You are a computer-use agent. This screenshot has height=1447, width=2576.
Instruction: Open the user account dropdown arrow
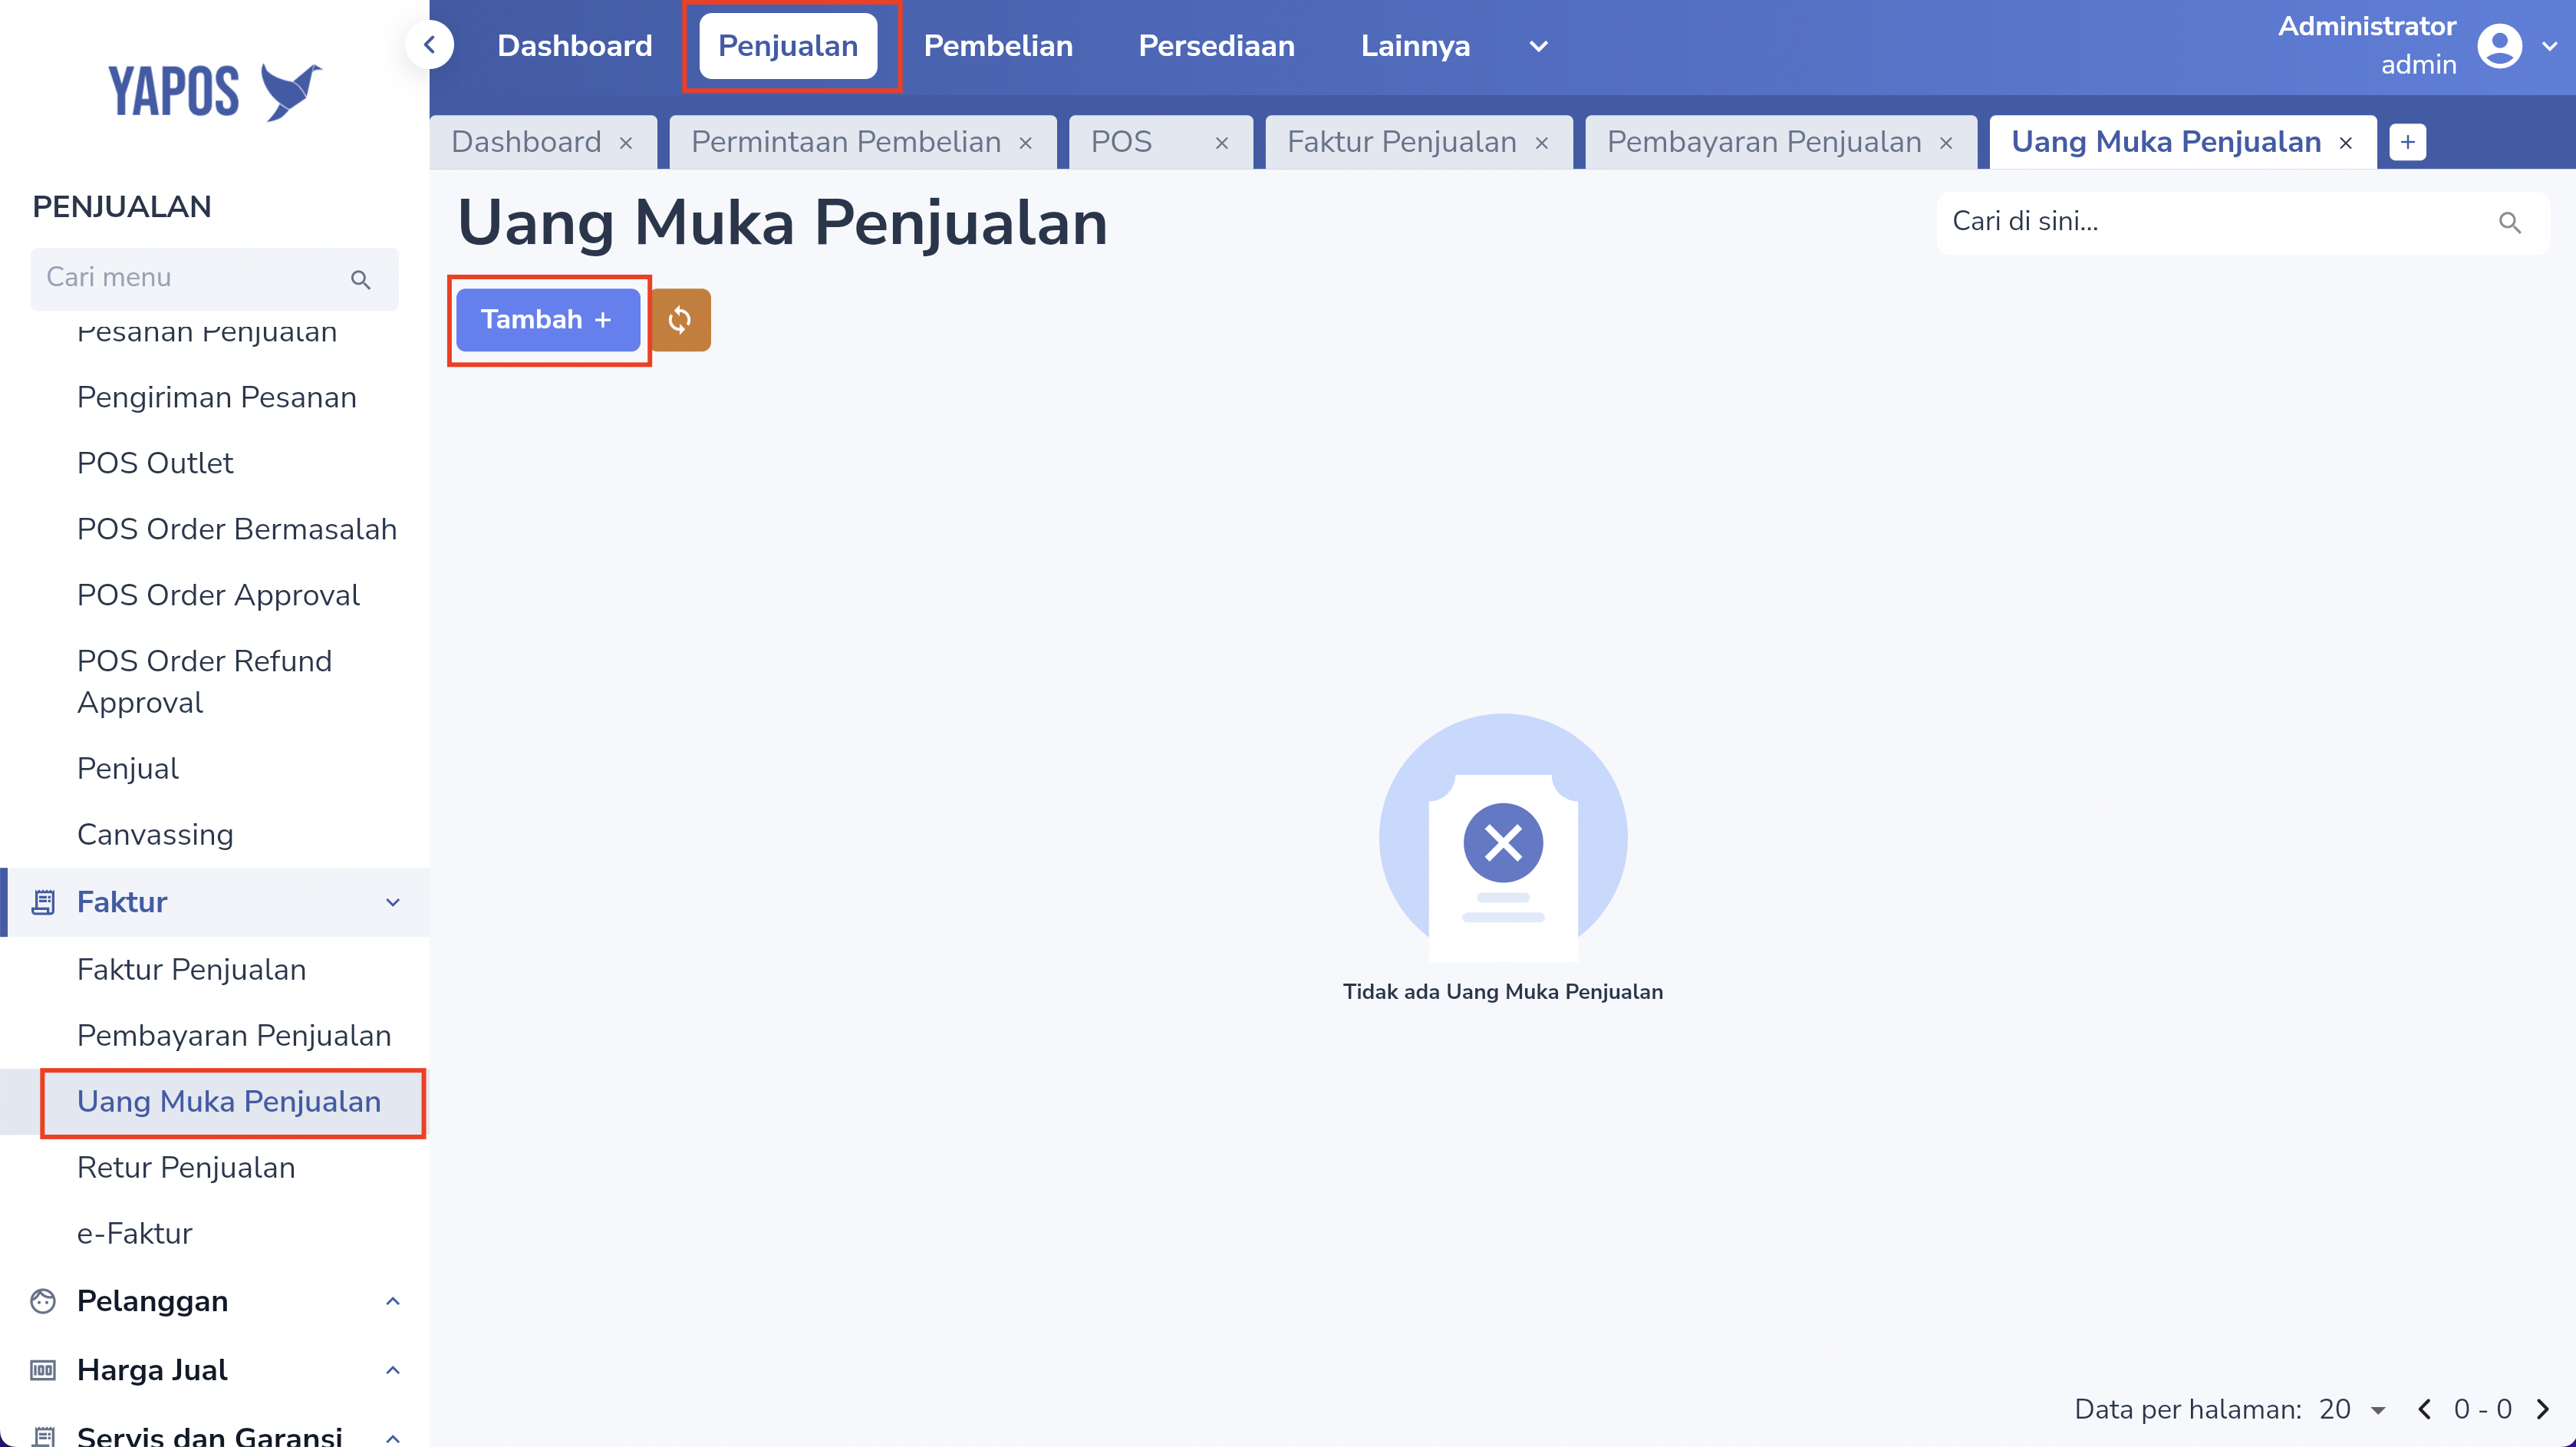pyautogui.click(x=2549, y=46)
